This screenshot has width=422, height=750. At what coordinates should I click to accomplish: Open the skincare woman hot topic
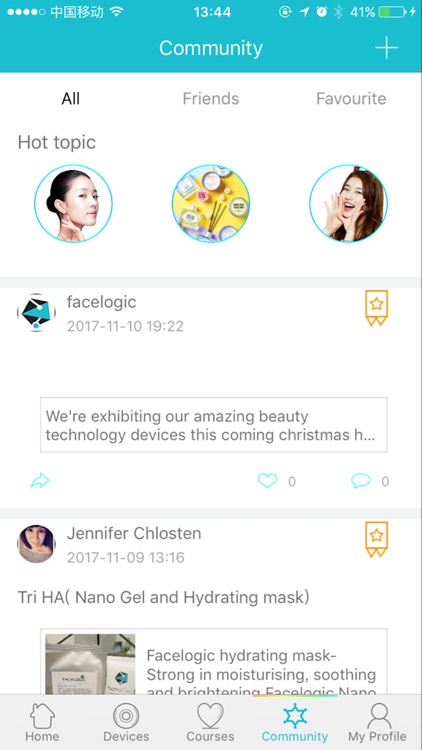point(73,203)
